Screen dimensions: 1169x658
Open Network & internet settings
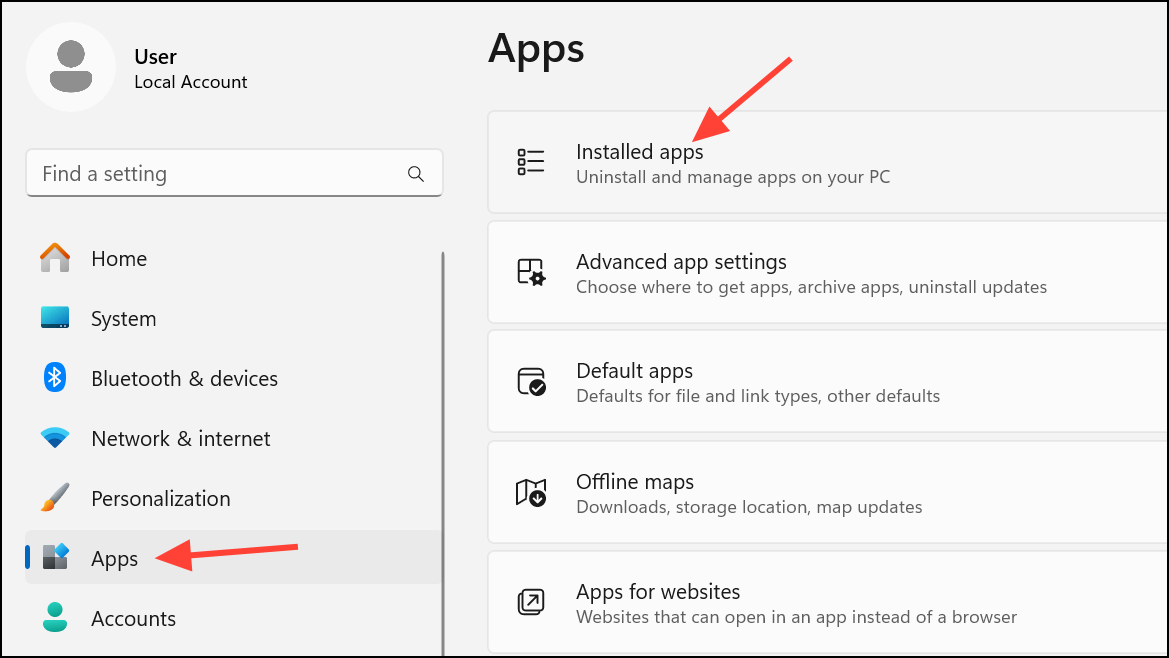[x=180, y=439]
